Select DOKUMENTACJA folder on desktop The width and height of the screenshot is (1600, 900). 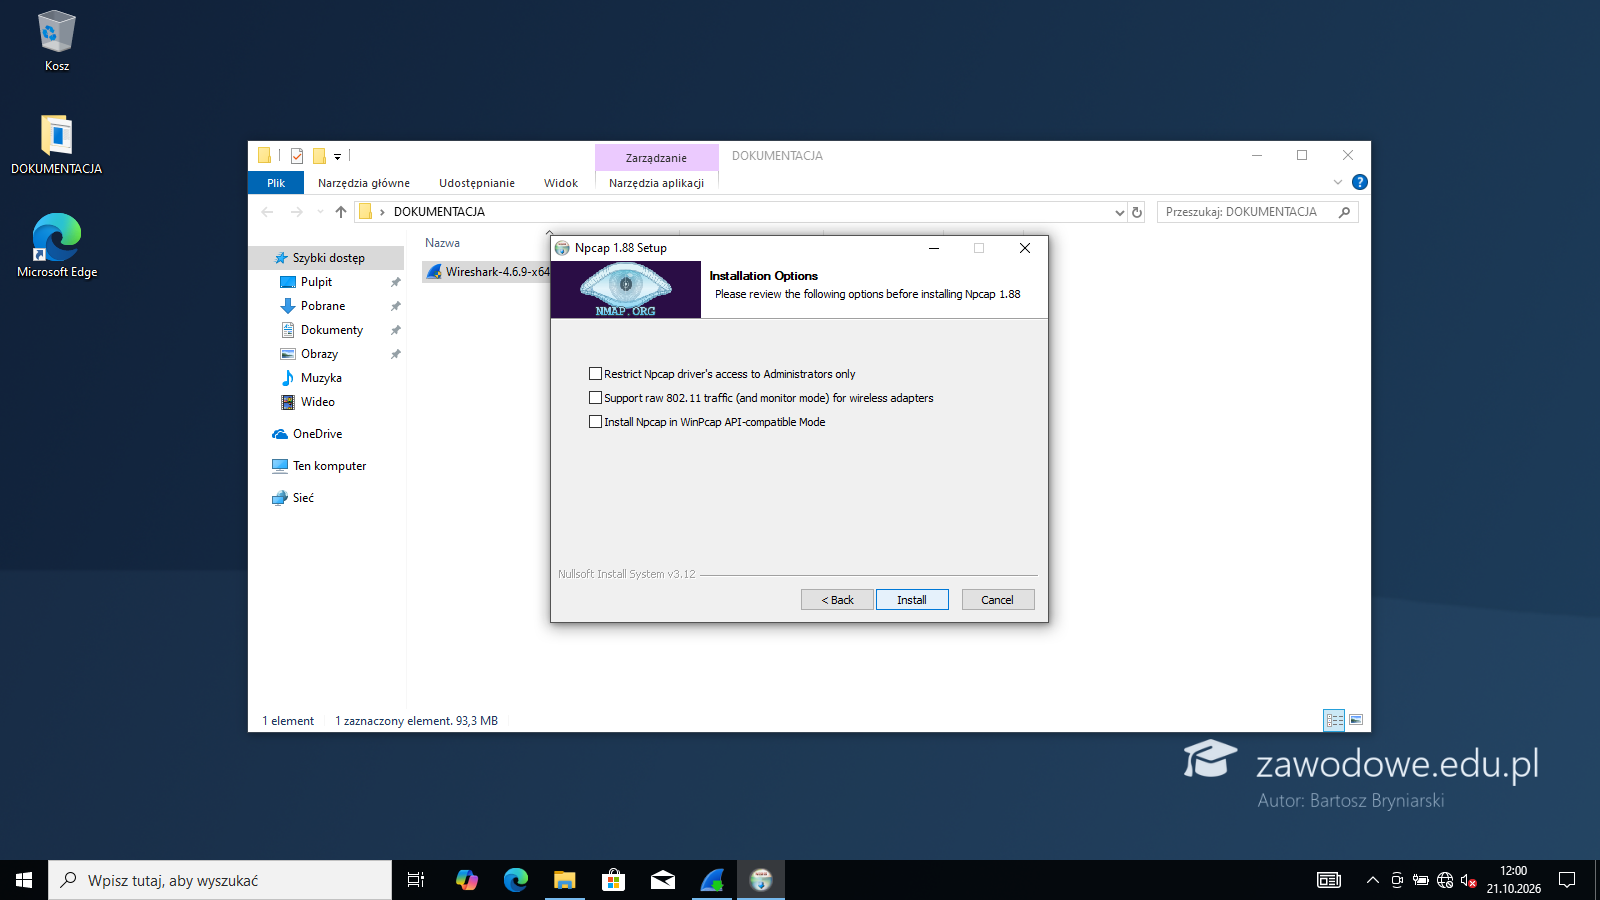(57, 144)
